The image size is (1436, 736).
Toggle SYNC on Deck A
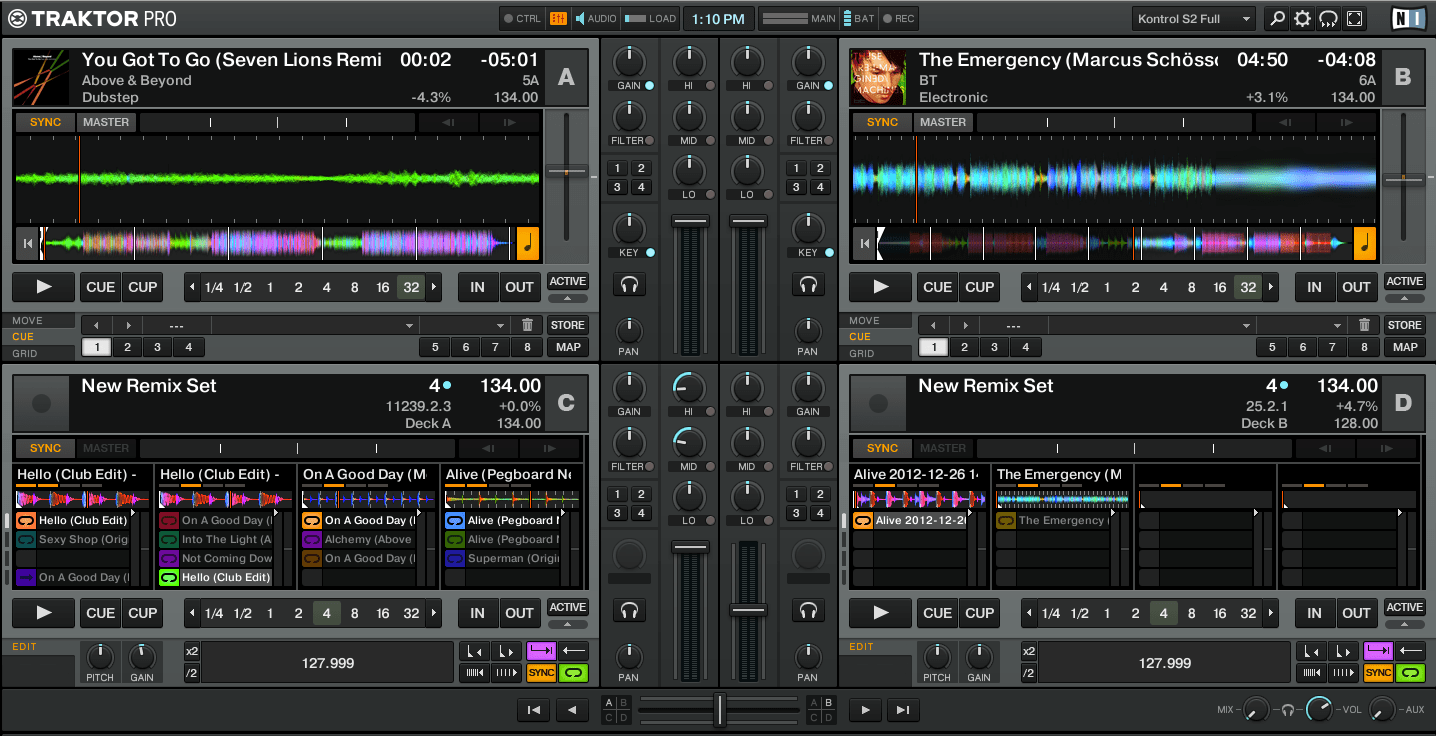(45, 122)
